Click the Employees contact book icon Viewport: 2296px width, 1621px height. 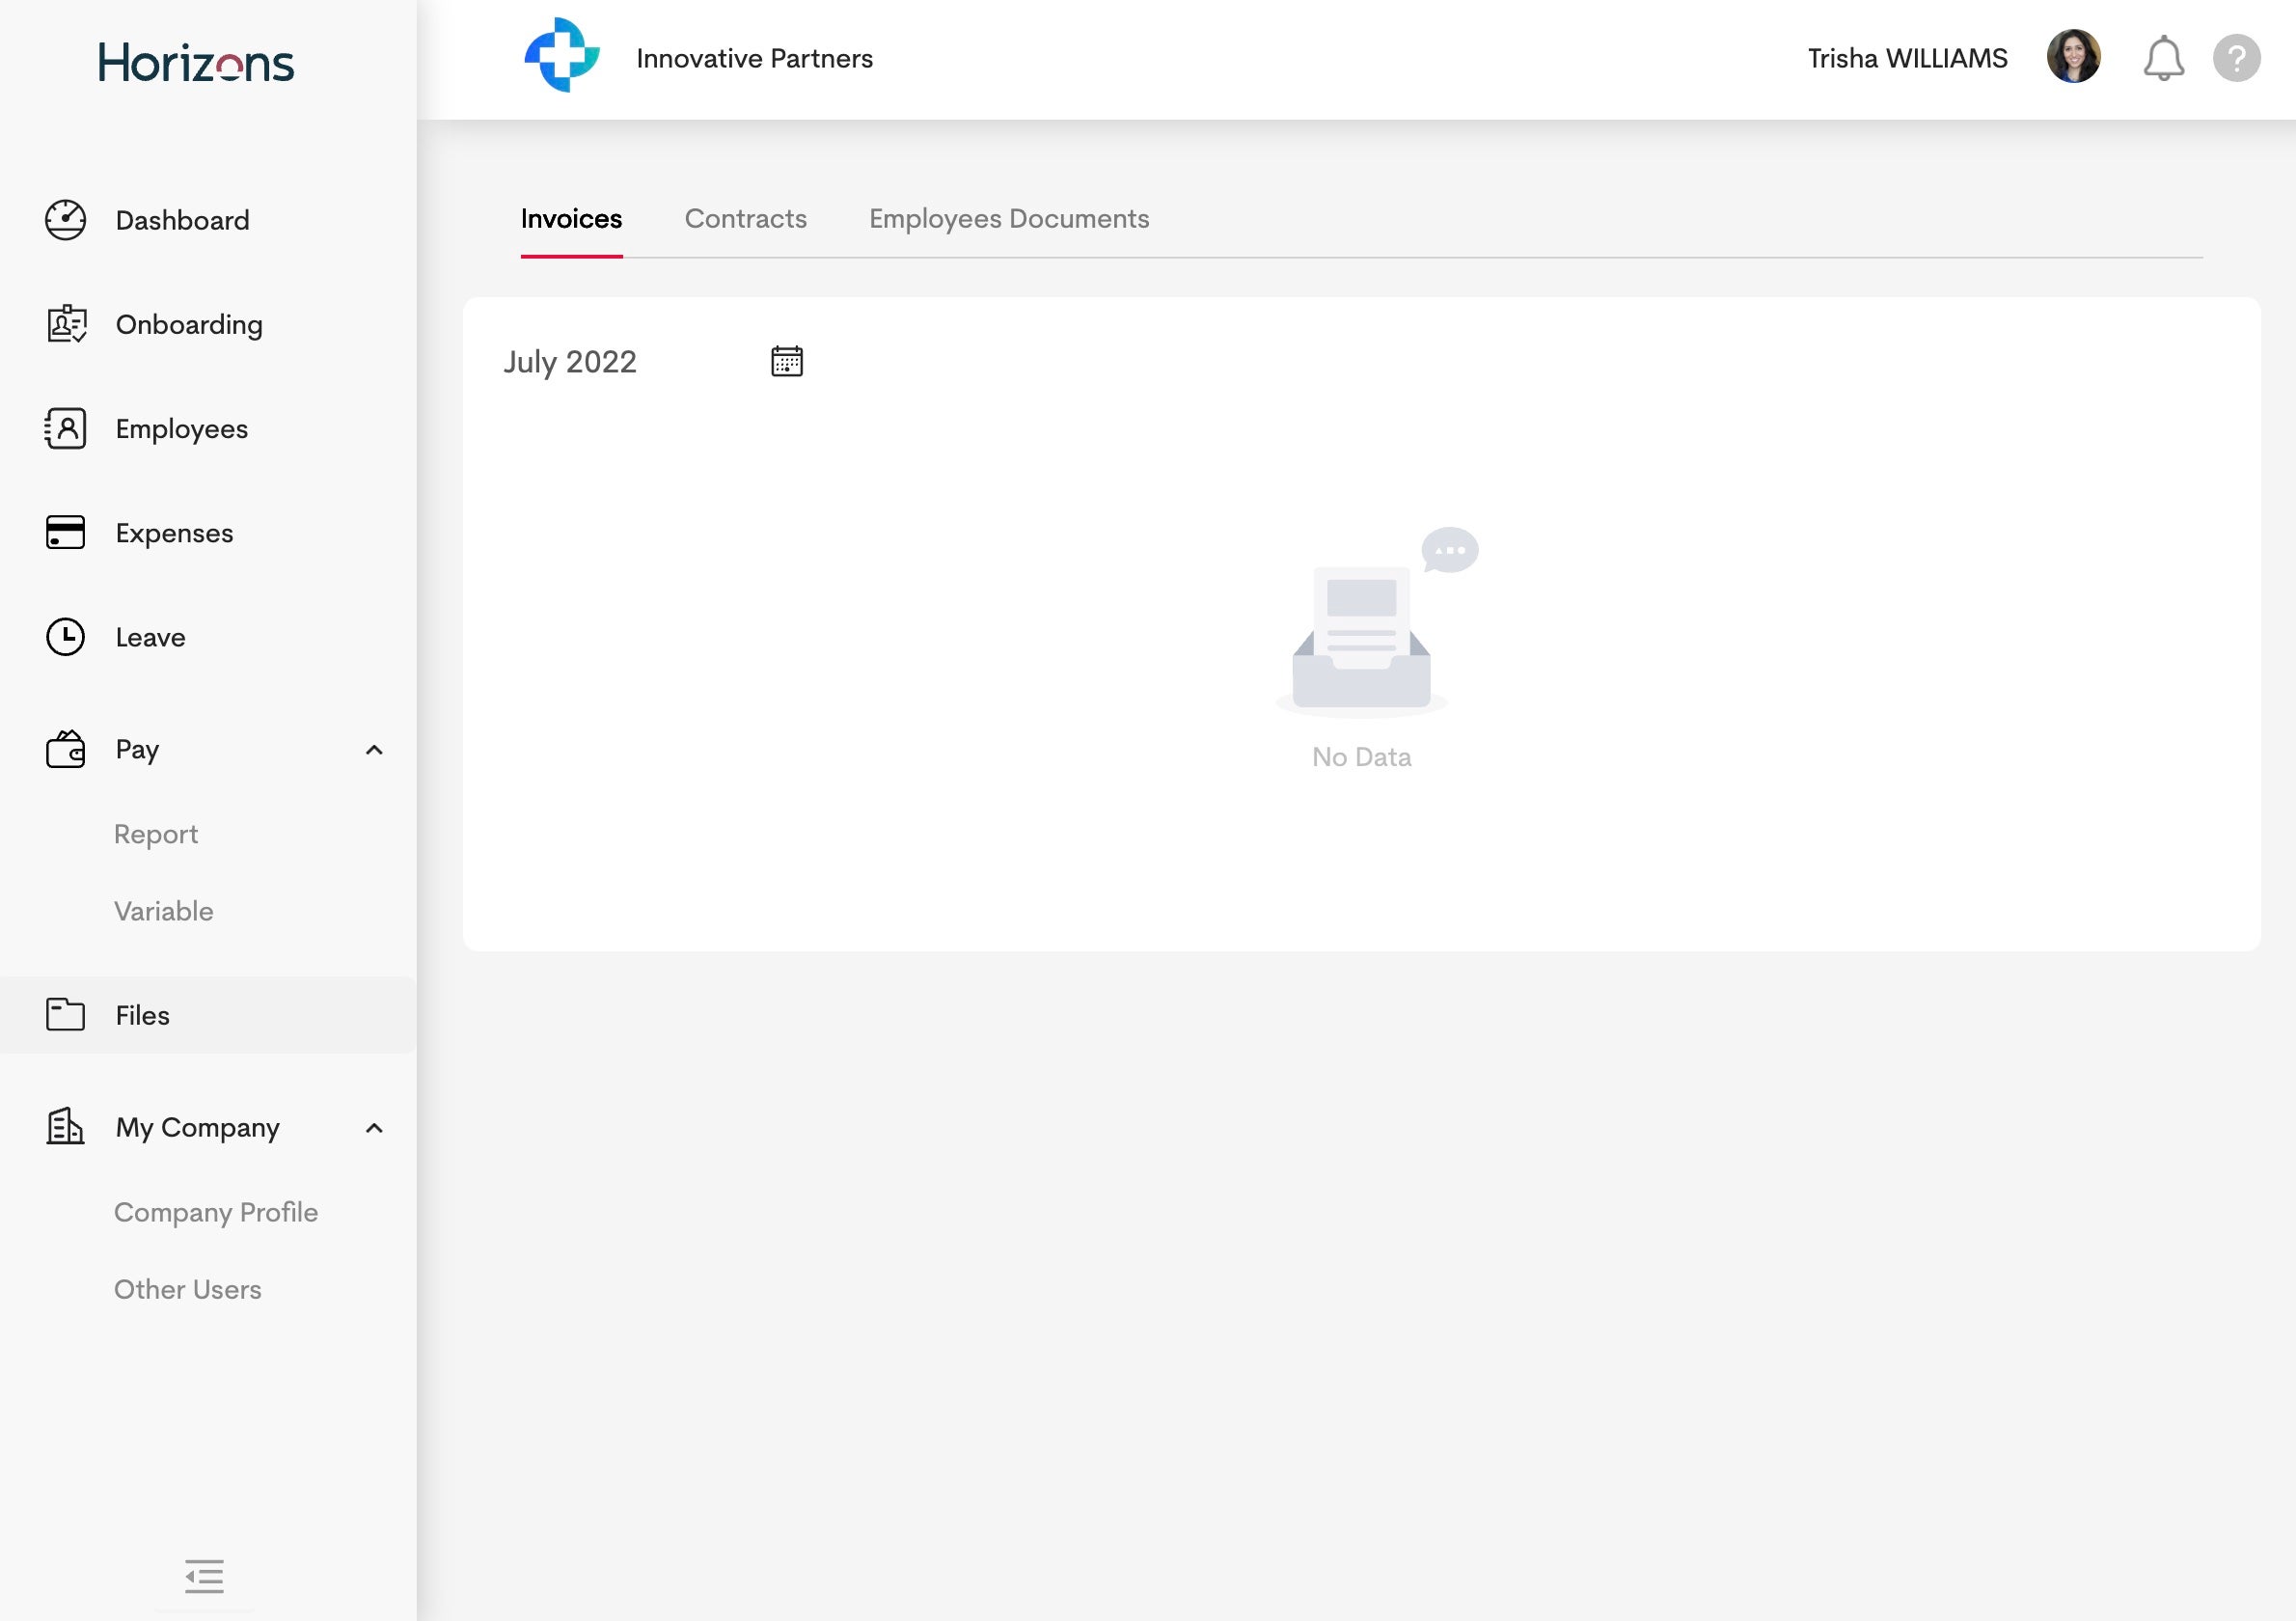pyautogui.click(x=66, y=428)
